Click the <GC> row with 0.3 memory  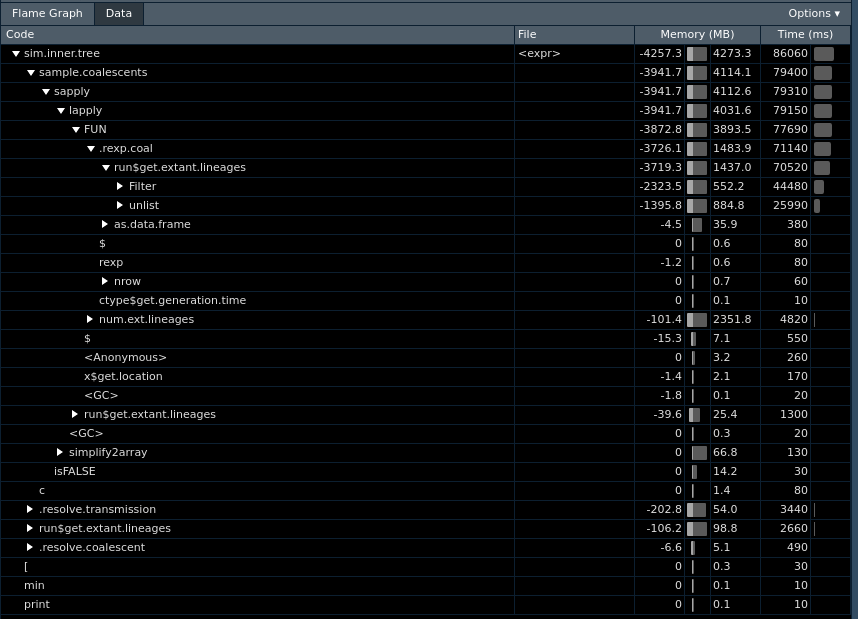426,433
